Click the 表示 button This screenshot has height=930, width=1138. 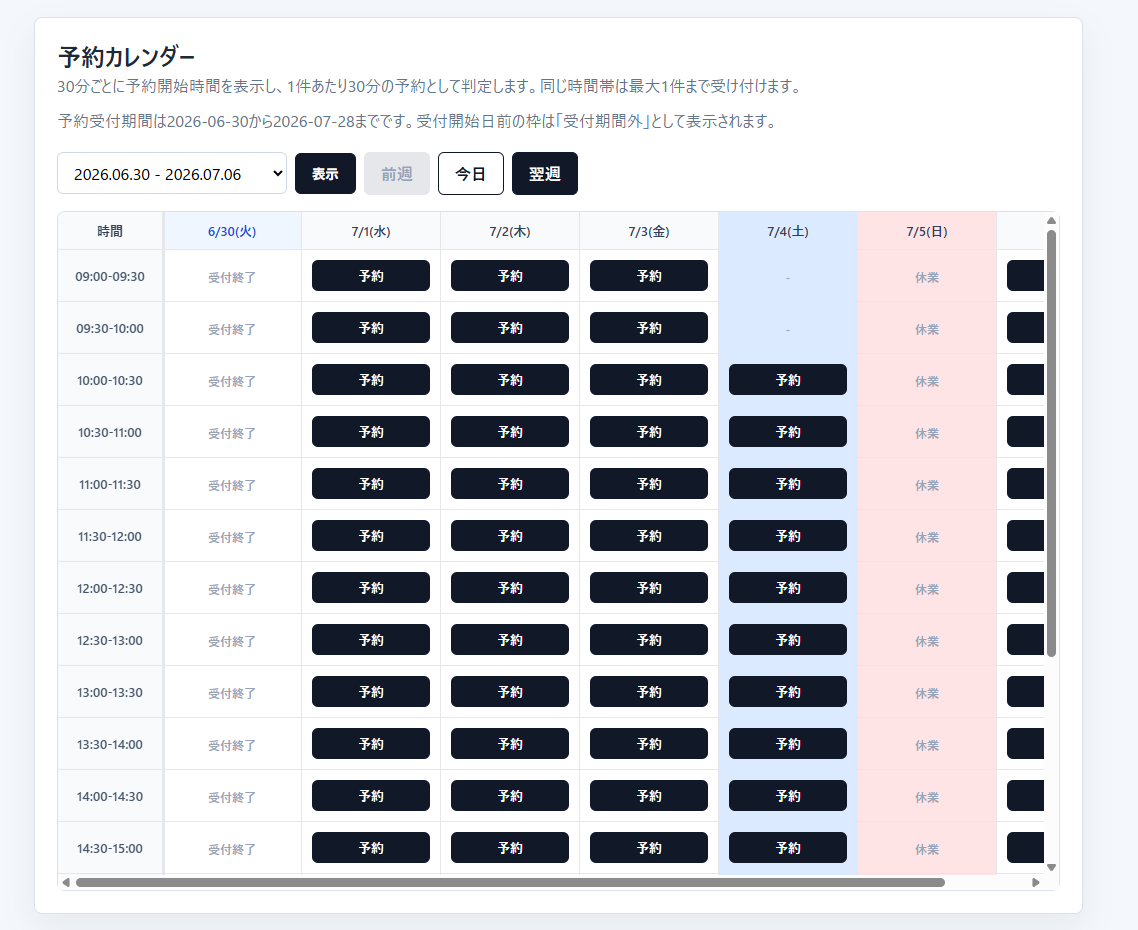(x=325, y=174)
